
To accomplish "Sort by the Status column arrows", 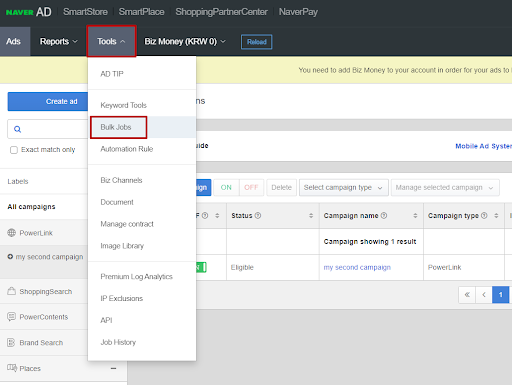I will coord(311,216).
